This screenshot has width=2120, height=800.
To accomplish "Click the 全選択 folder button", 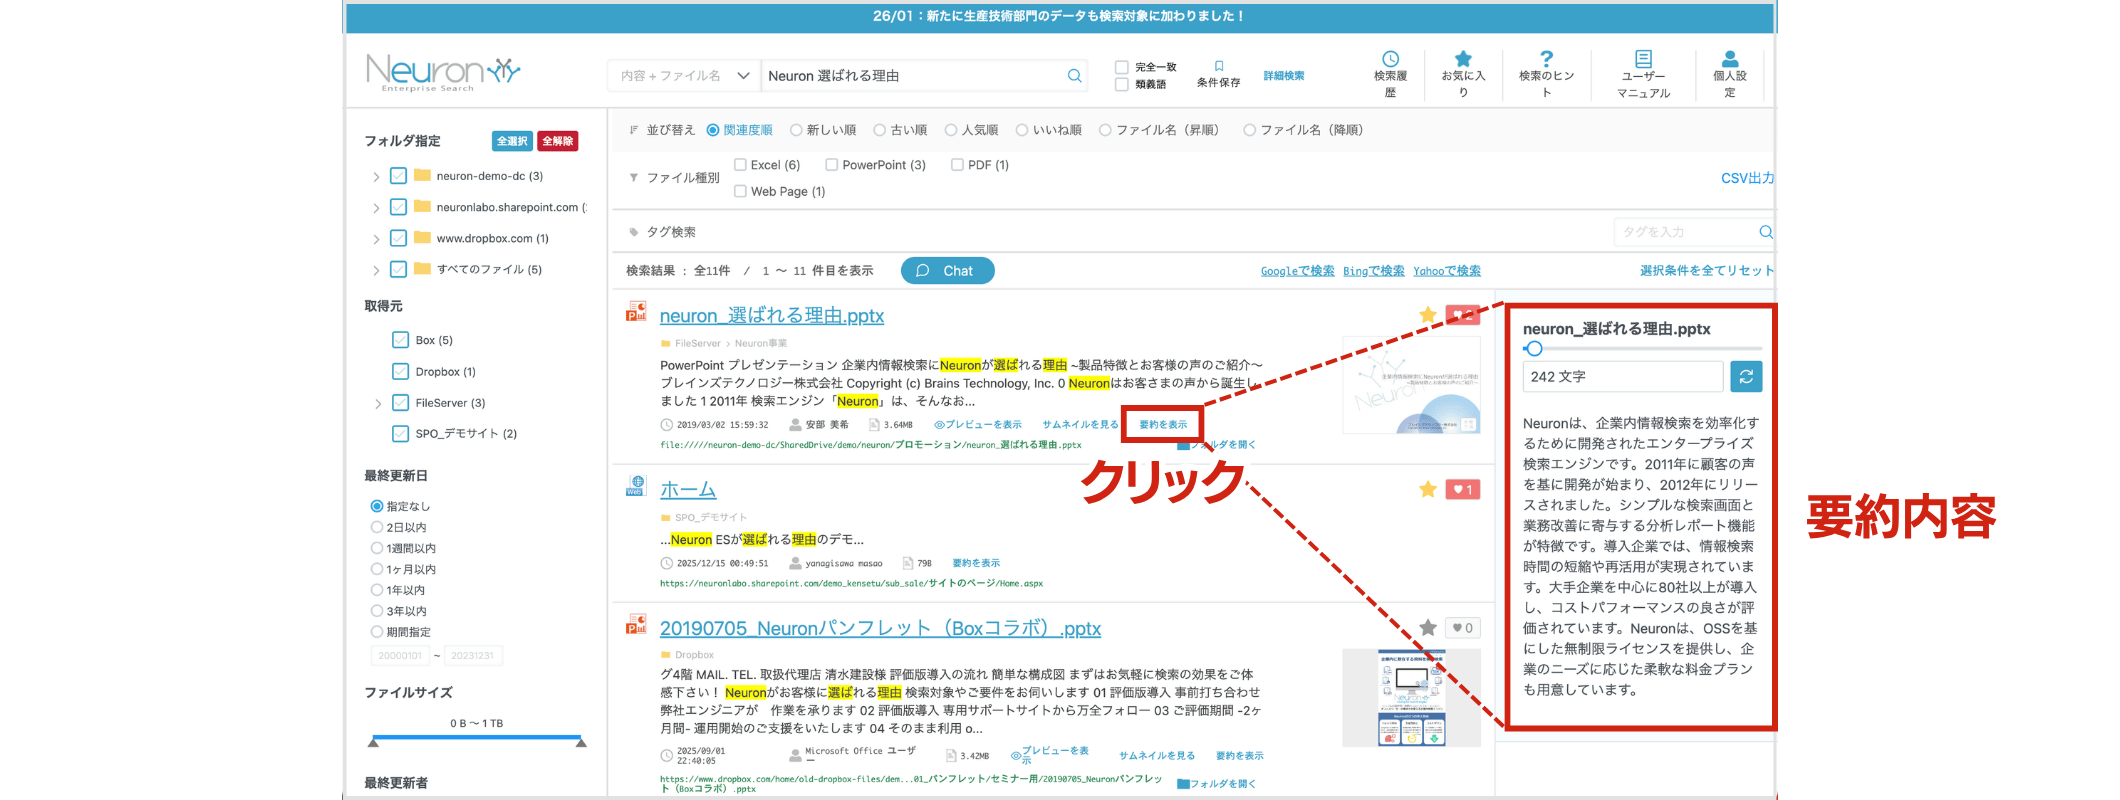I will point(512,141).
